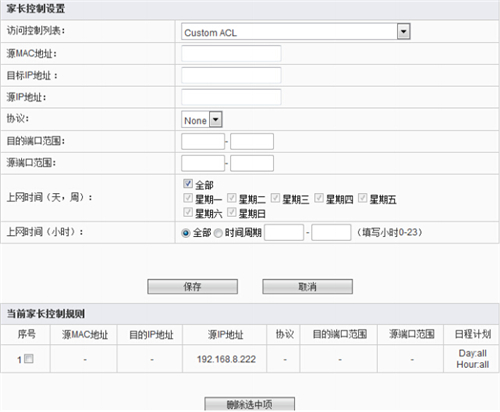Toggle the 星期四 checkbox

(x=319, y=198)
